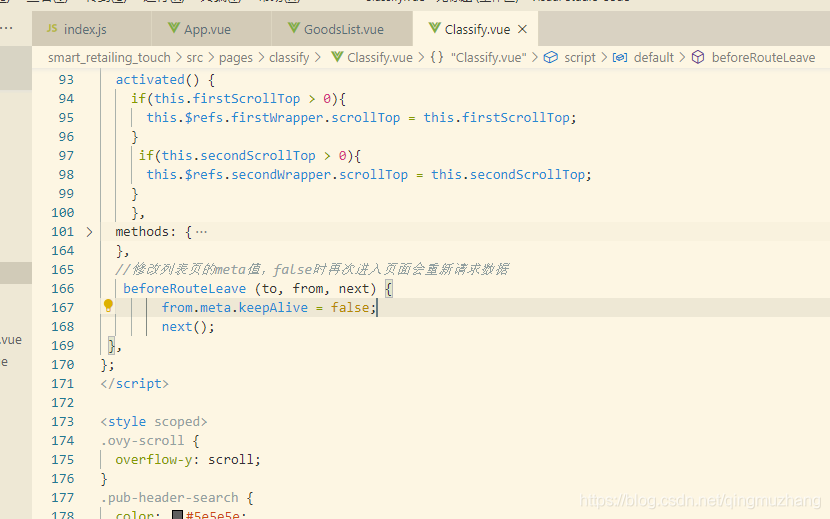Open the default breadcrumb item

[654, 57]
